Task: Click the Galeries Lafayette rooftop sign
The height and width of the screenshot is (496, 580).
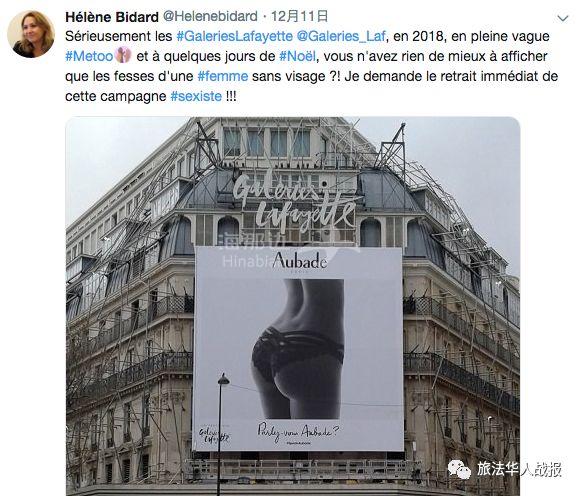Action: click(x=294, y=203)
